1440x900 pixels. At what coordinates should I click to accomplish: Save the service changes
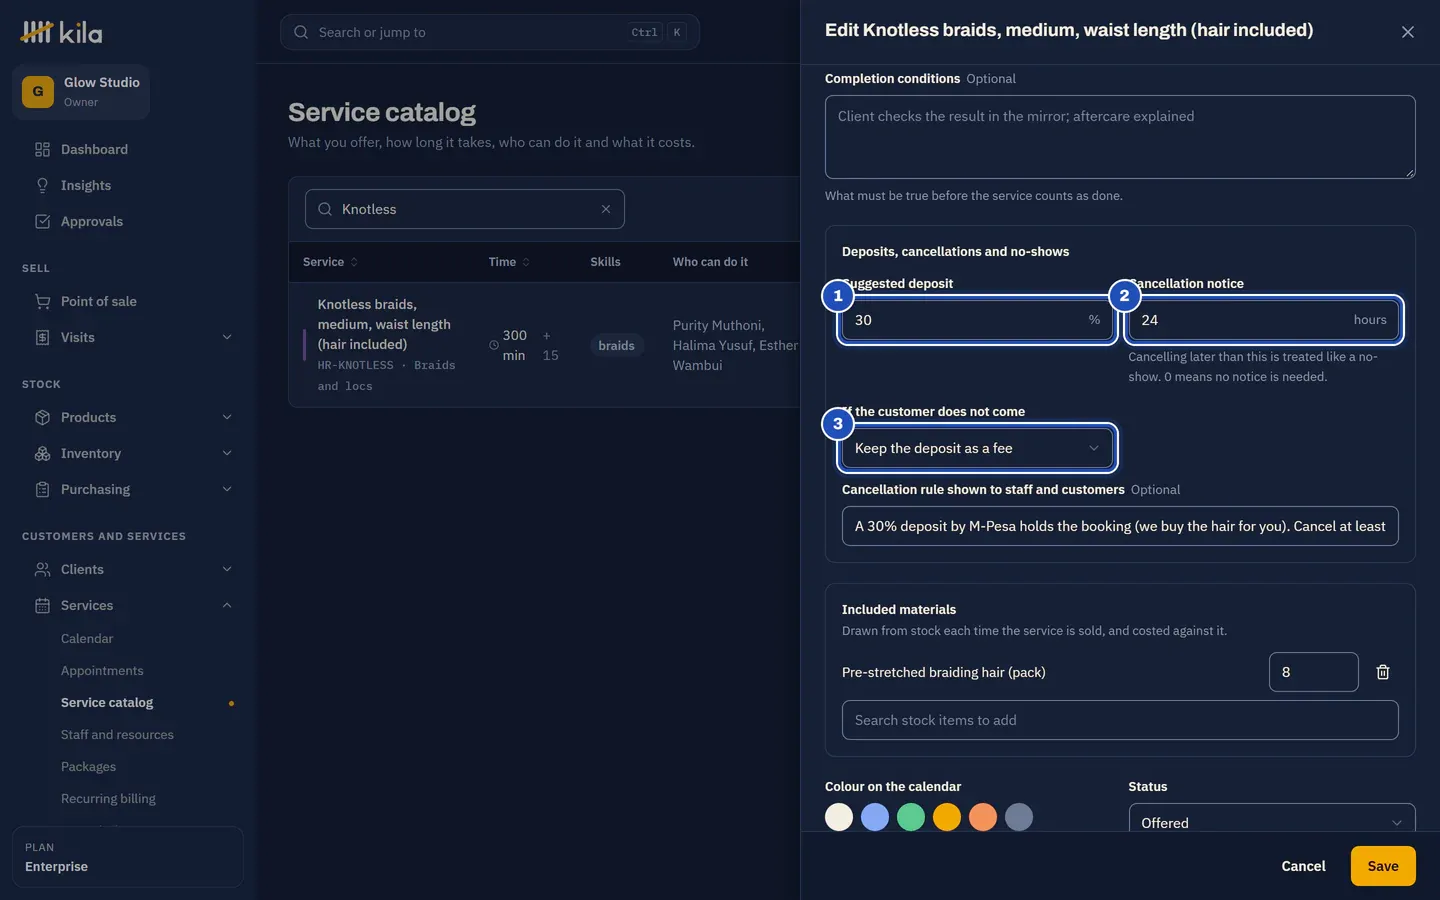click(1383, 866)
